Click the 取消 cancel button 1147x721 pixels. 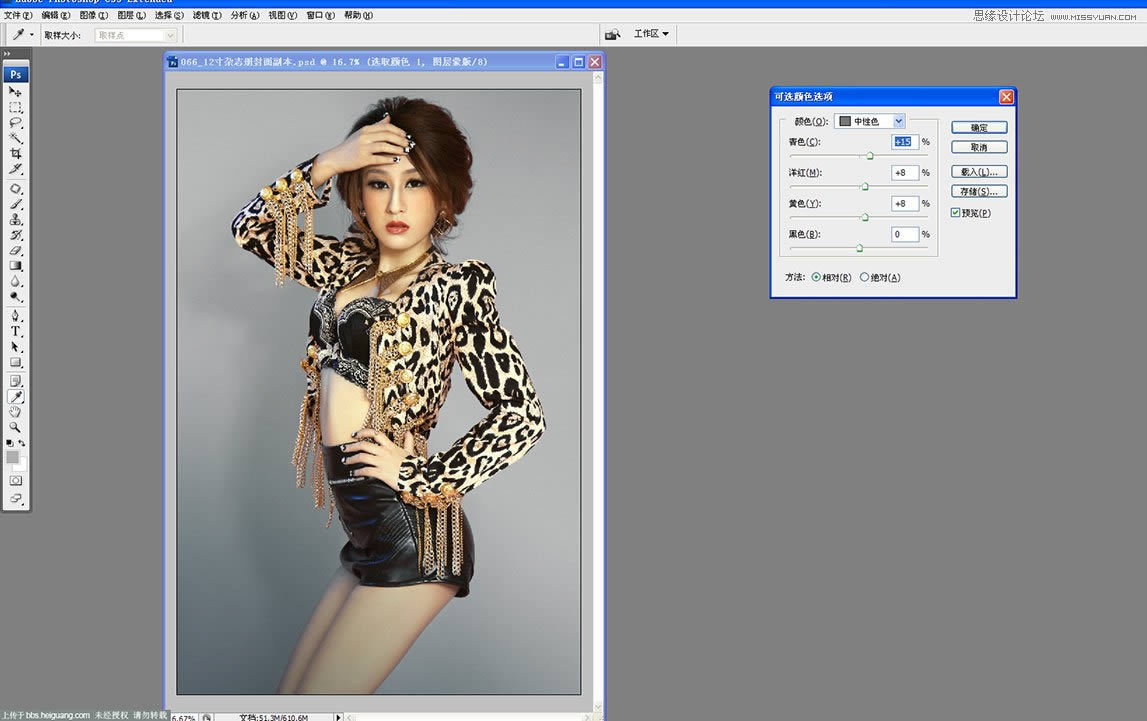click(x=979, y=147)
